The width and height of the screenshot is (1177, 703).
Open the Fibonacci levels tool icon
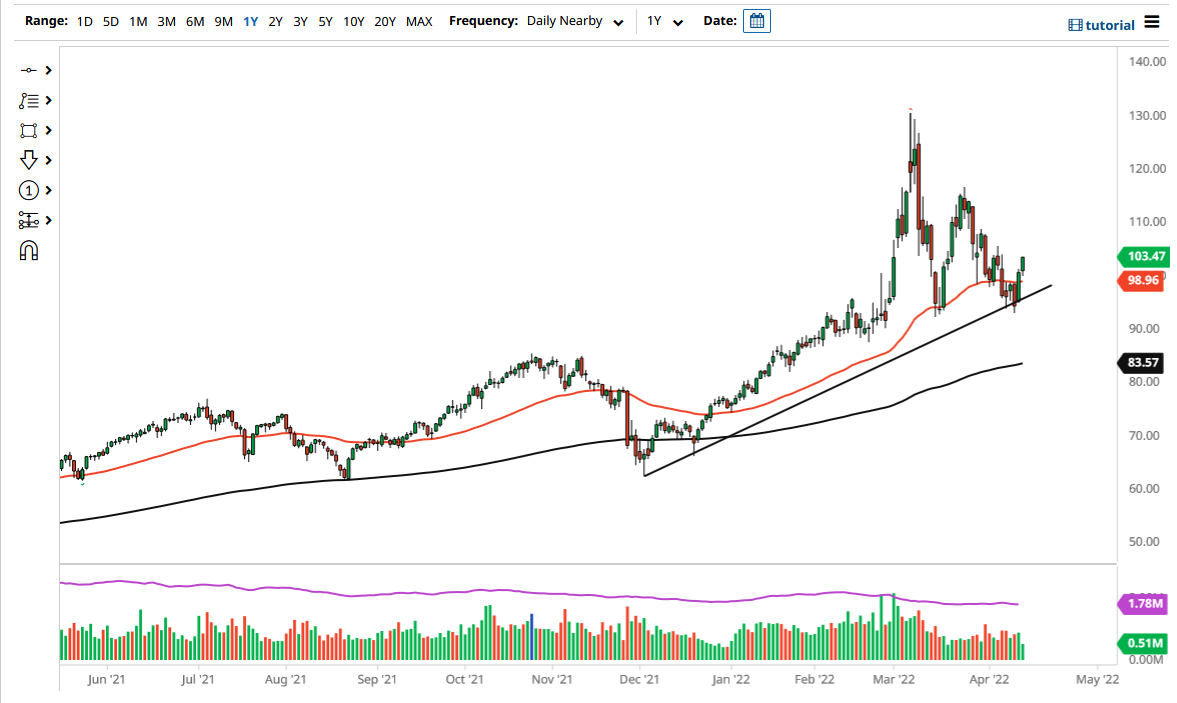[x=29, y=220]
